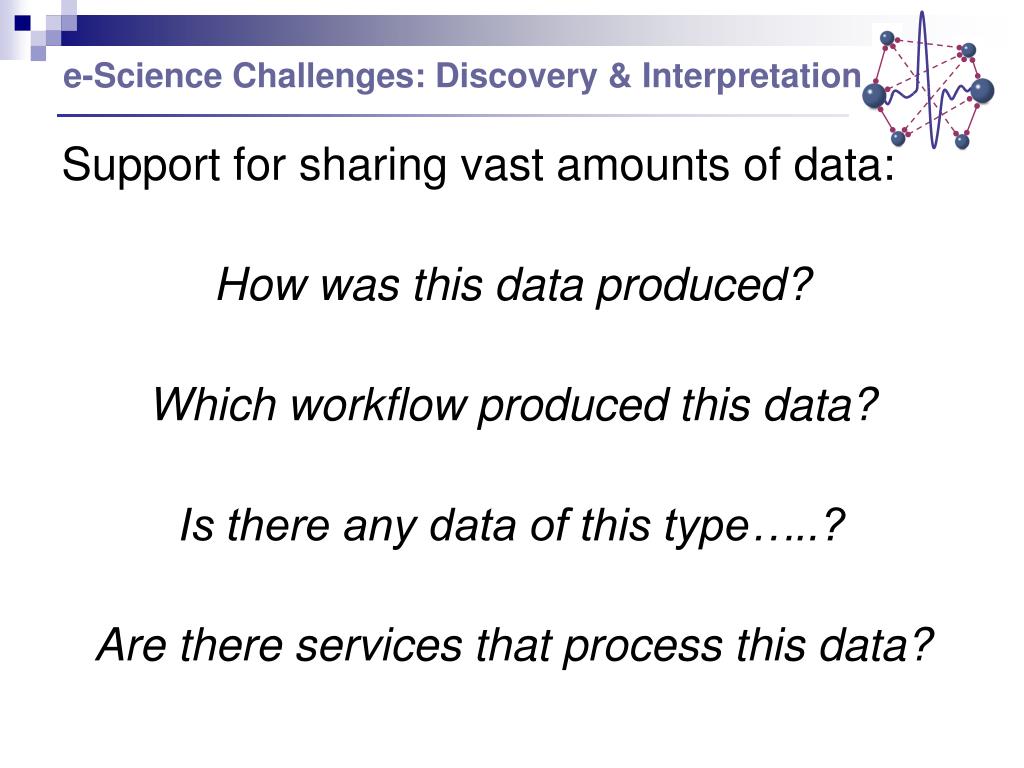Click 'Are there services that process this data?'
Image resolution: width=1024 pixels, height=768 pixels.
pyautogui.click(x=515, y=647)
